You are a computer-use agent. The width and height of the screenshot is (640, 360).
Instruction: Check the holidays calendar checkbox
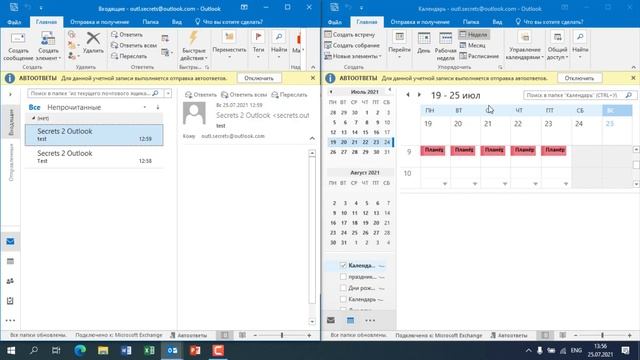click(343, 277)
